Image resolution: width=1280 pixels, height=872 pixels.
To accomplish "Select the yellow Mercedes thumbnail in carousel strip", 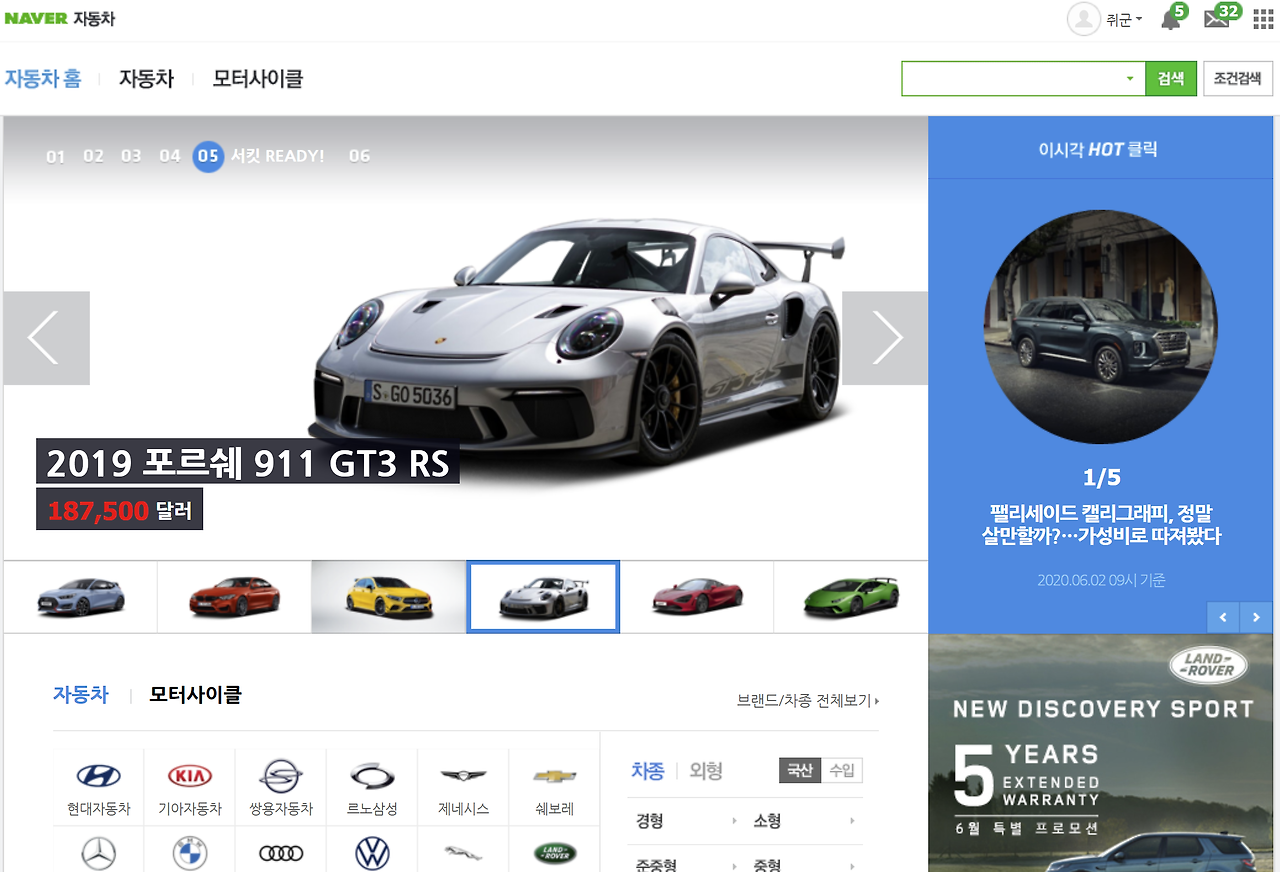I will (x=388, y=597).
